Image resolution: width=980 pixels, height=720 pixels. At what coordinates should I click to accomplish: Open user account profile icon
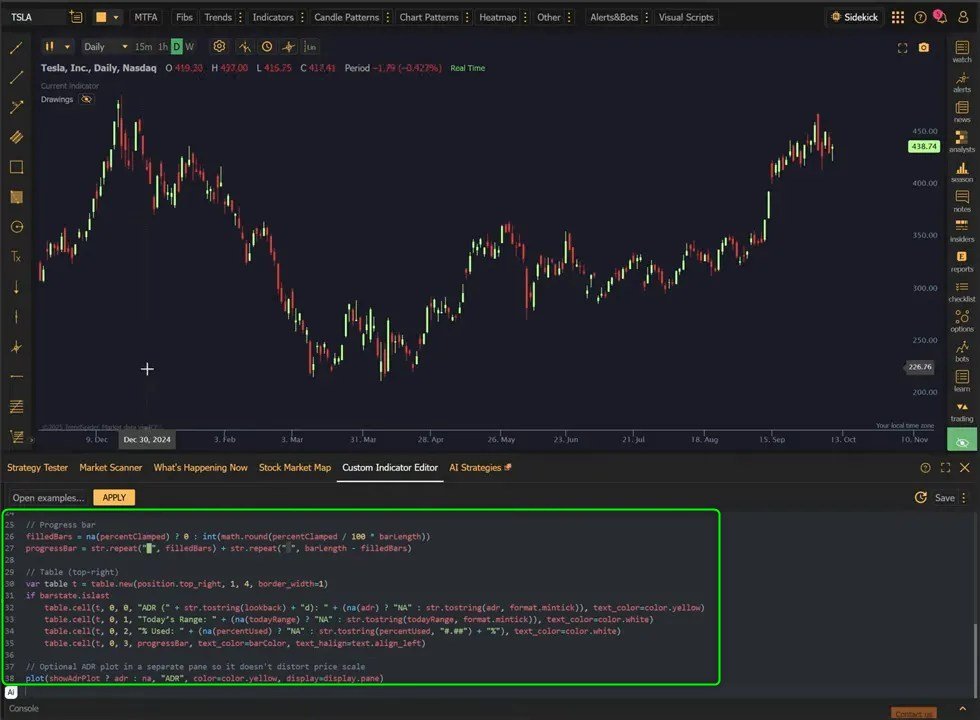963,18
